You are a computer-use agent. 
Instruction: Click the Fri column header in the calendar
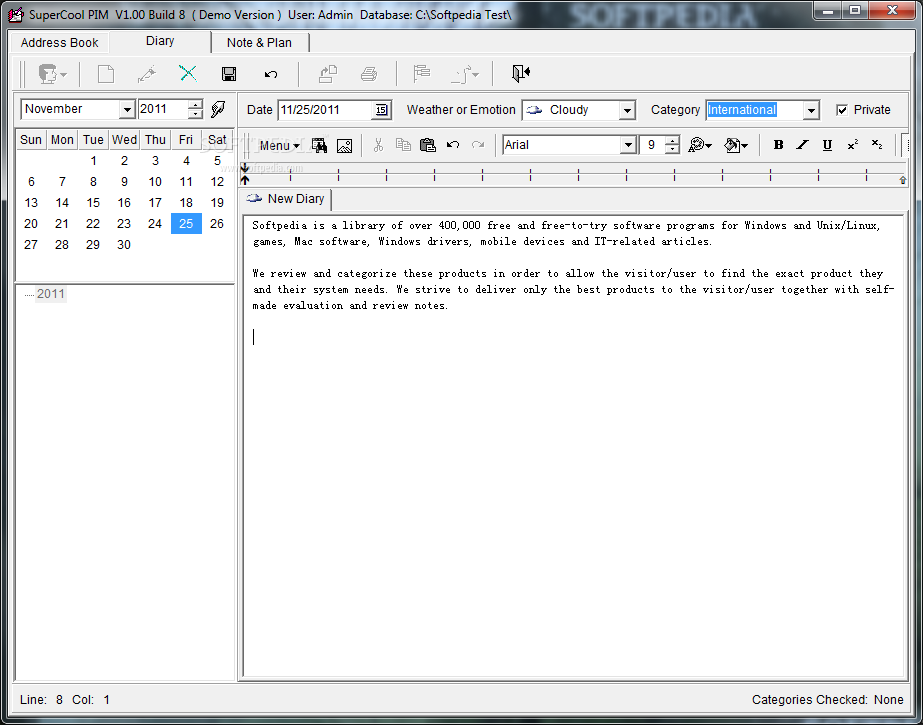click(186, 139)
